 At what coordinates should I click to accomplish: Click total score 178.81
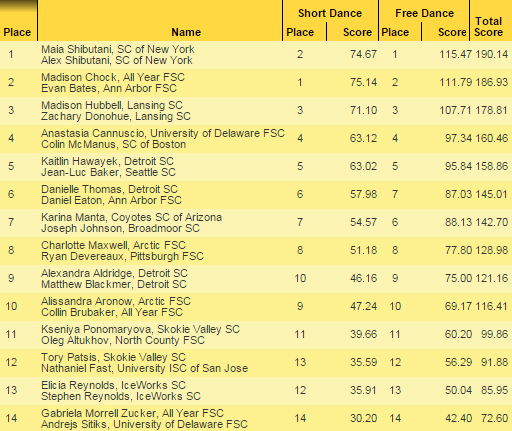[492, 110]
